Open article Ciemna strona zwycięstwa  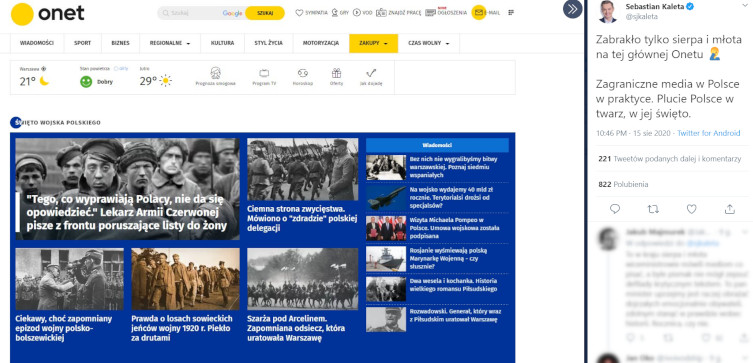point(303,218)
